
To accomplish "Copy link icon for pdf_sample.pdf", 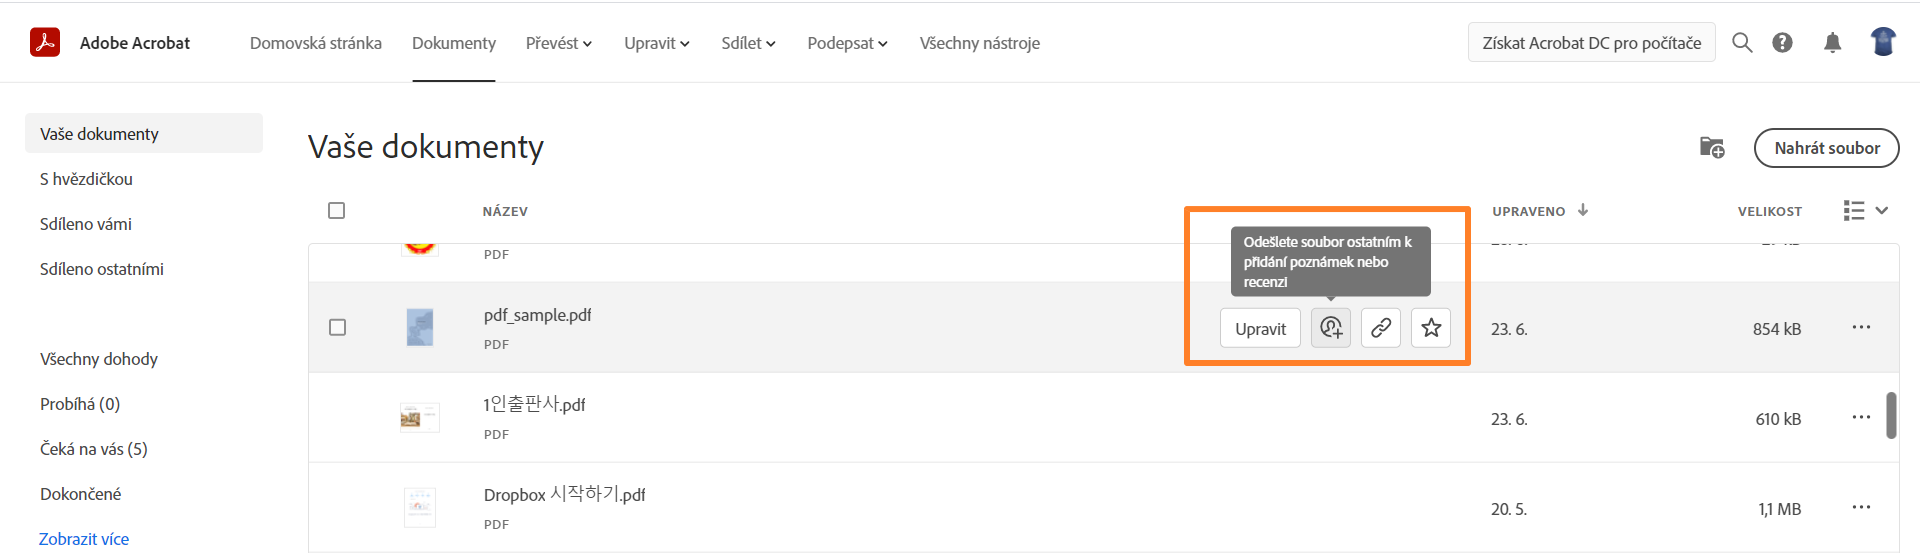I will pos(1381,328).
